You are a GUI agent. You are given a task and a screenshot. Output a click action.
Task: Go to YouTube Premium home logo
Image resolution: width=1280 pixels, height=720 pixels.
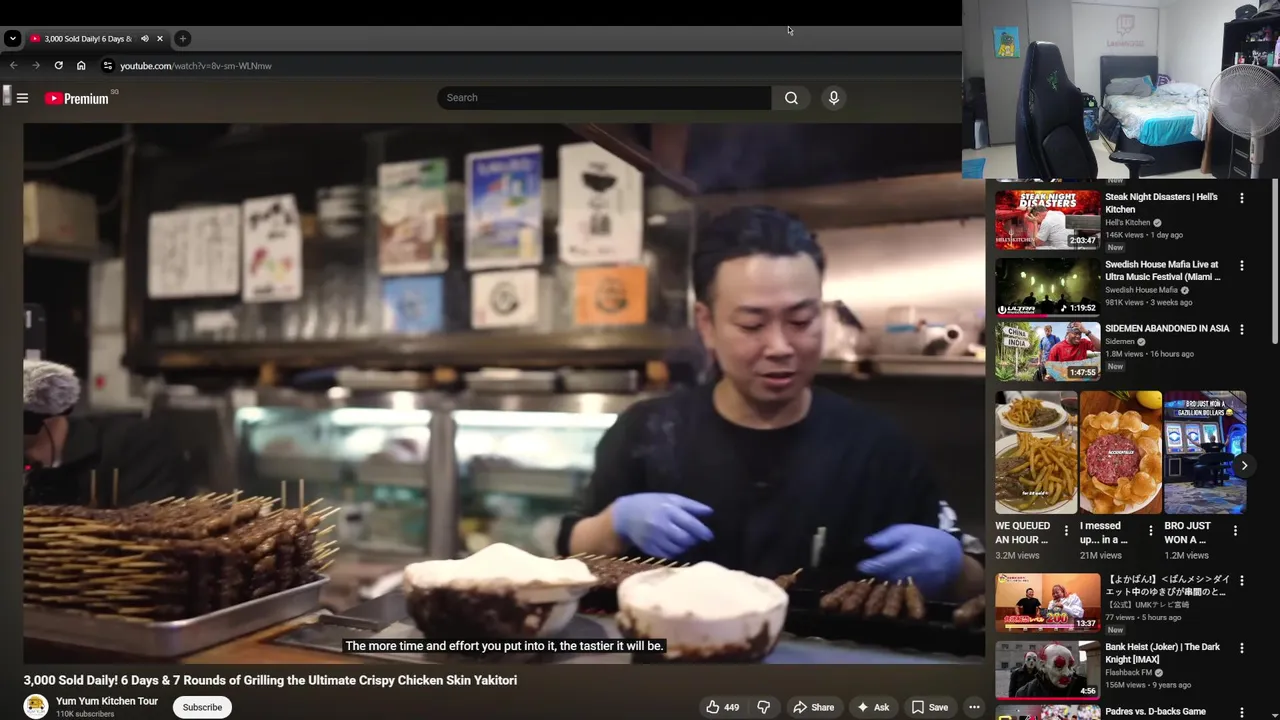coord(77,98)
